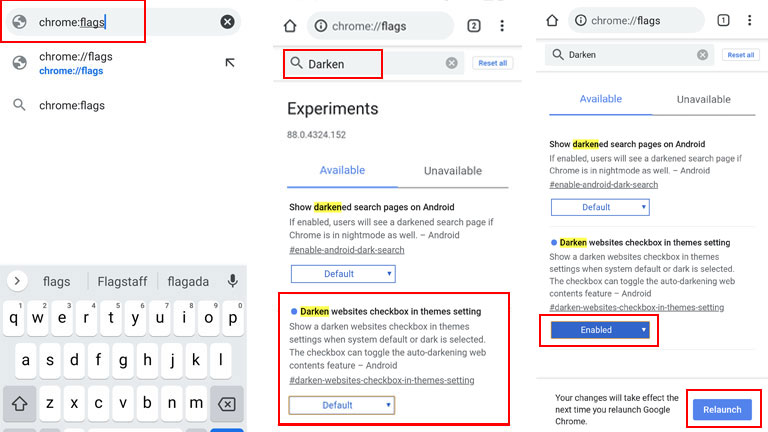The width and height of the screenshot is (768, 432).
Task: Tap the keyboard shift key
Action: point(20,404)
